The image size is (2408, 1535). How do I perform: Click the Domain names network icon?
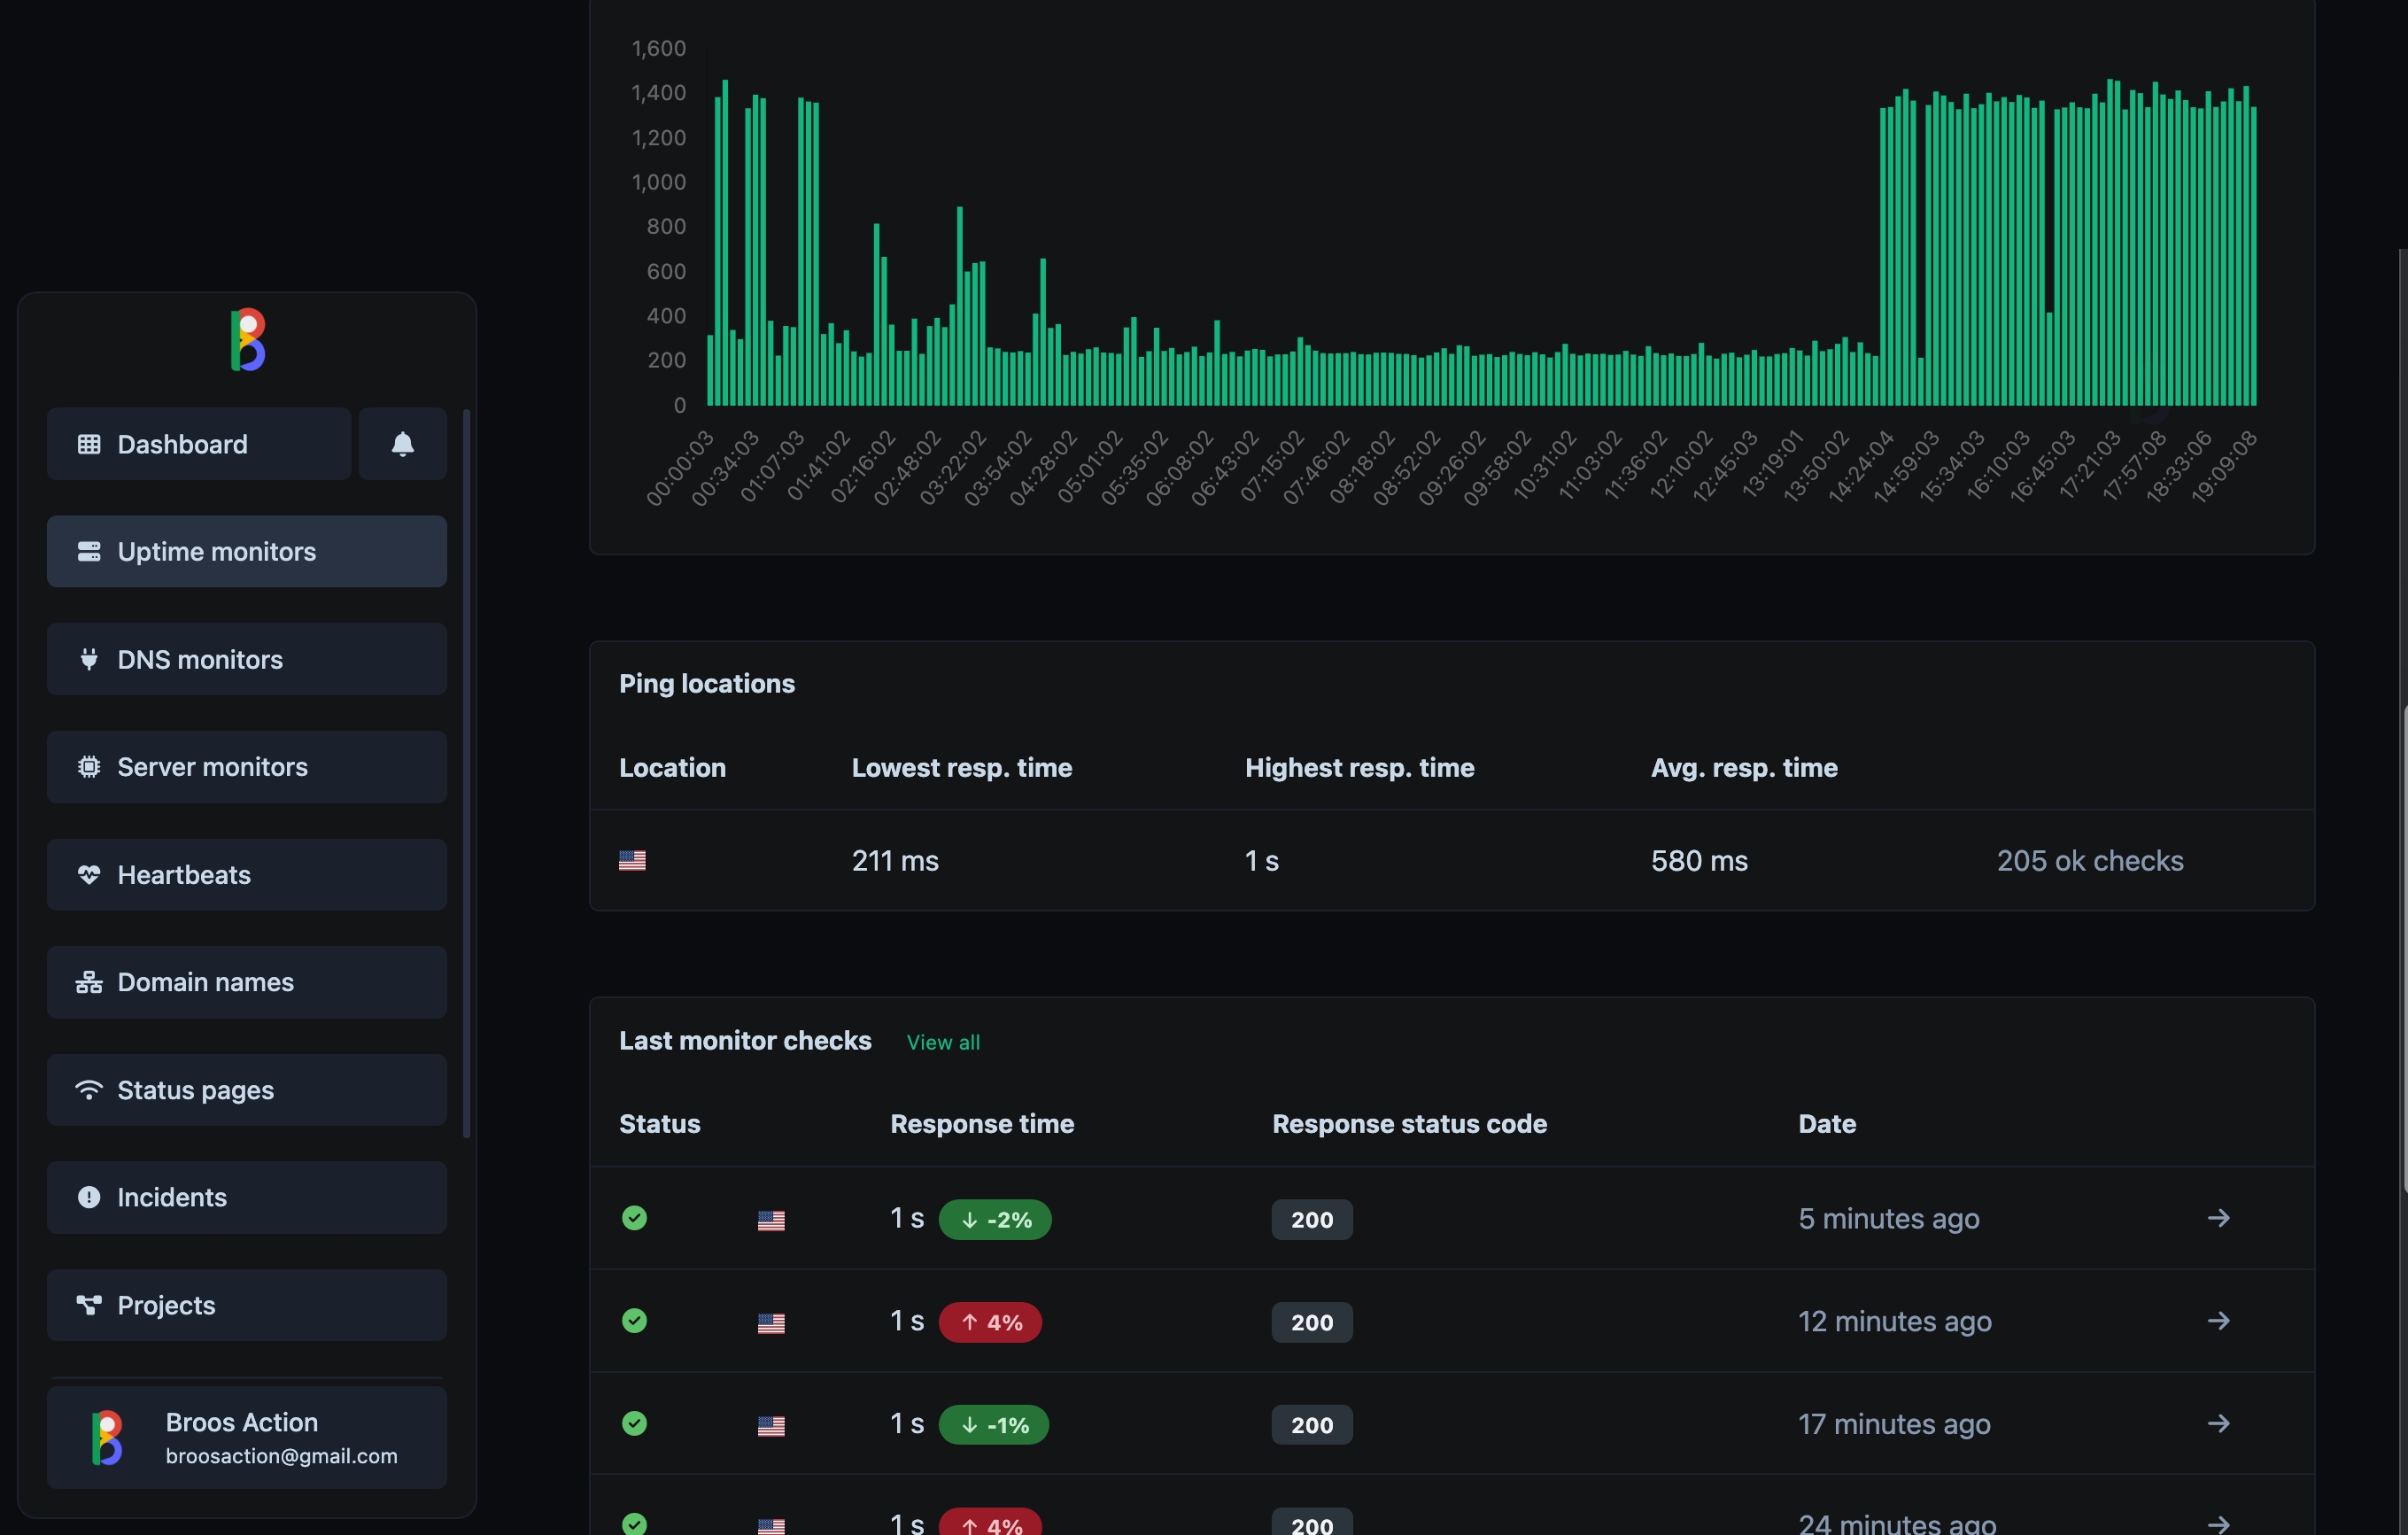[89, 982]
